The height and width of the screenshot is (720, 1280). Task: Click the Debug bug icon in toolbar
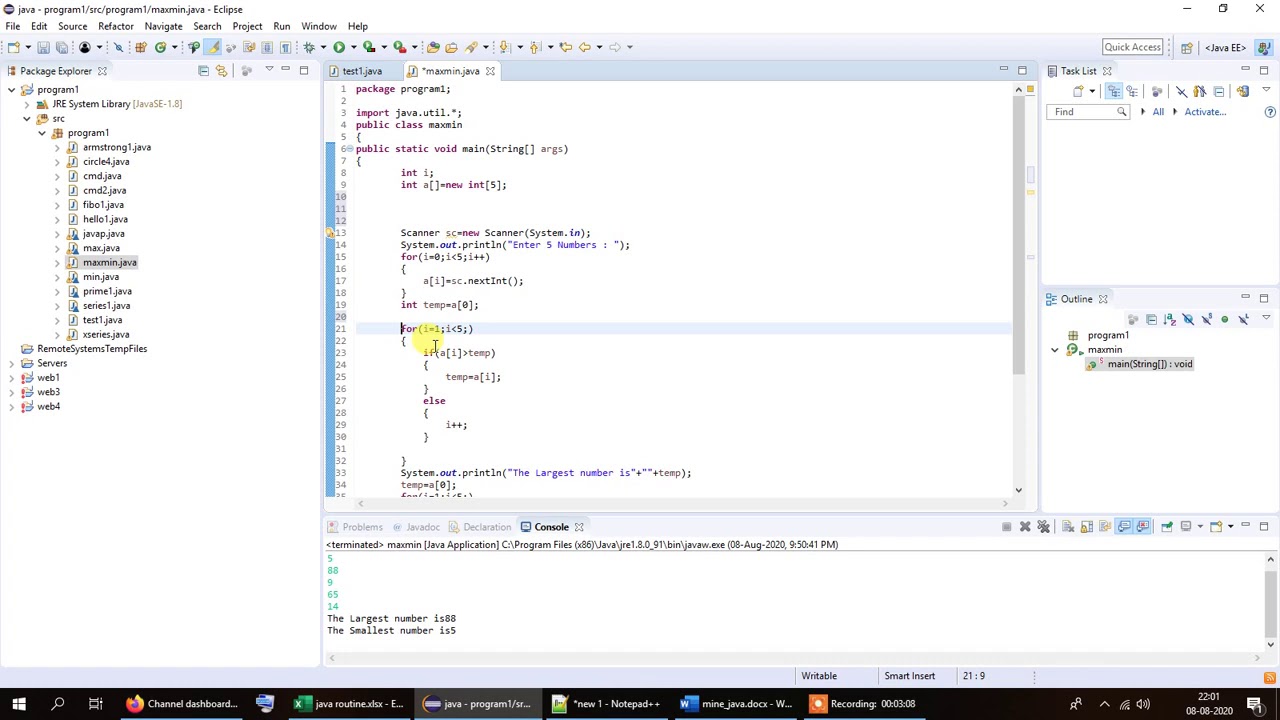click(309, 47)
